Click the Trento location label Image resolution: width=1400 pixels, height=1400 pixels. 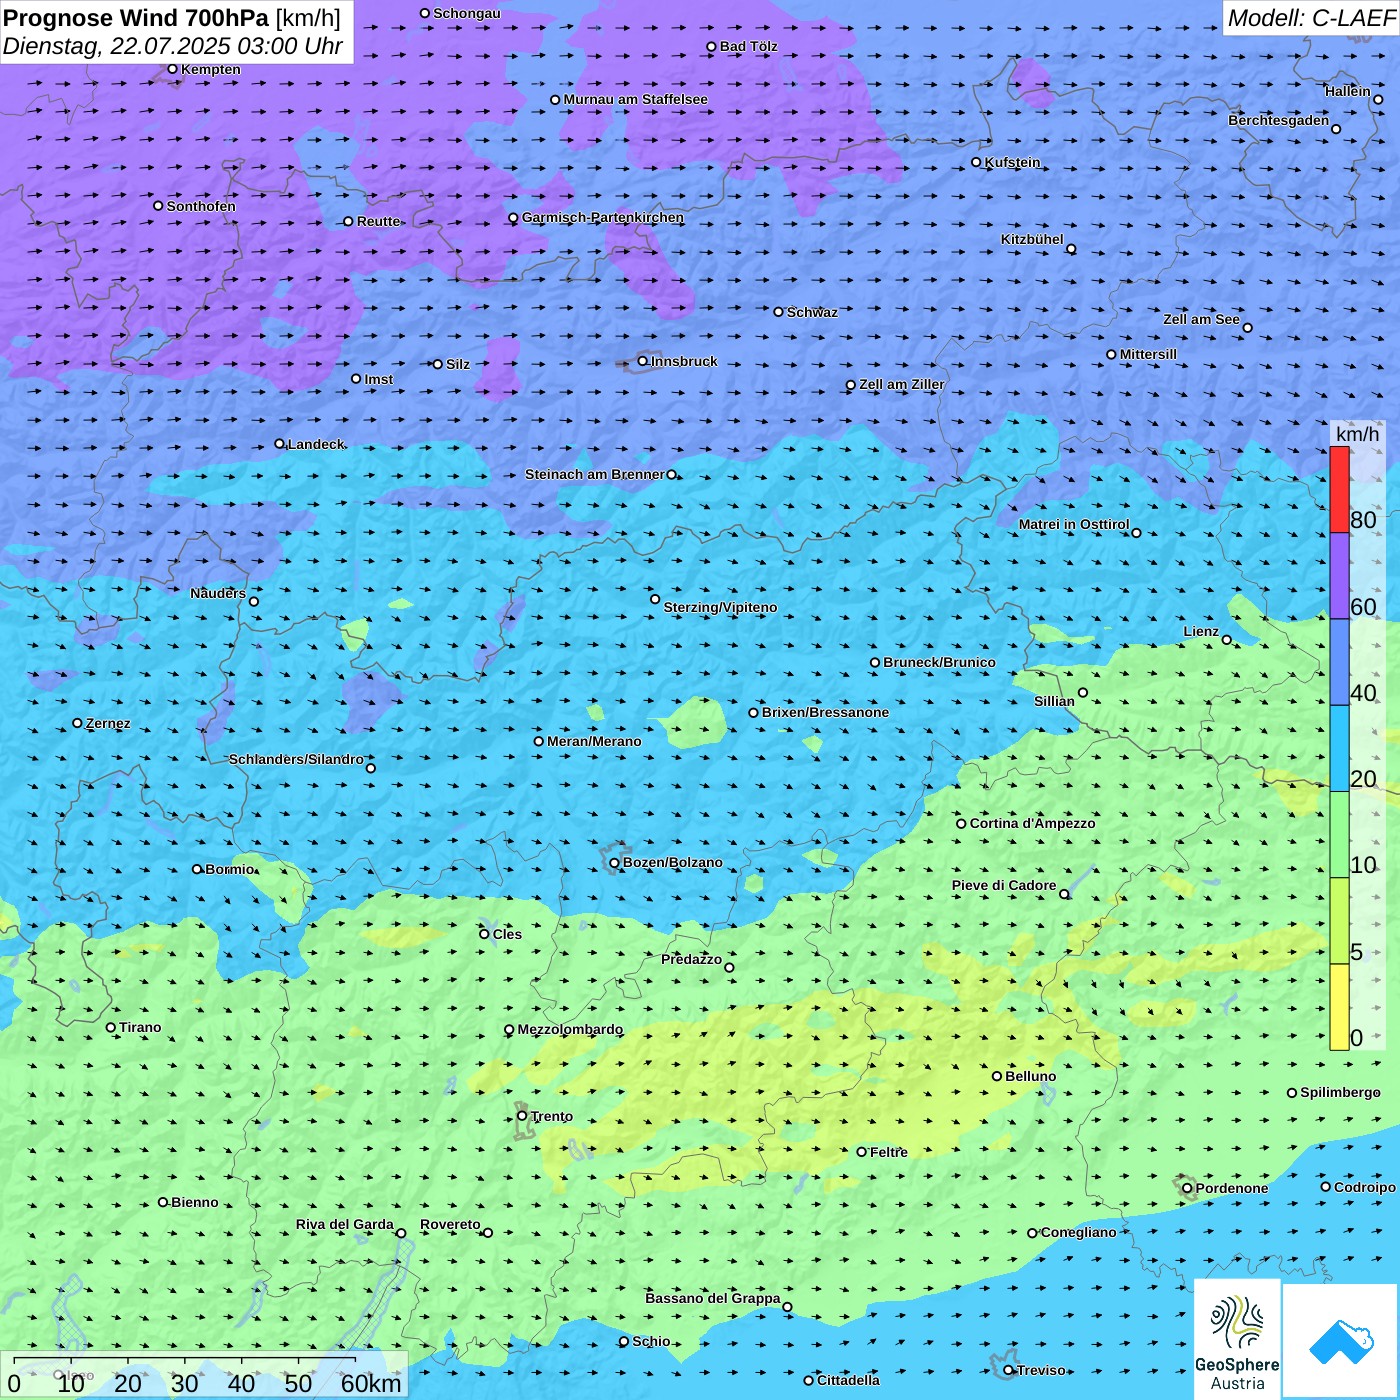point(552,1116)
